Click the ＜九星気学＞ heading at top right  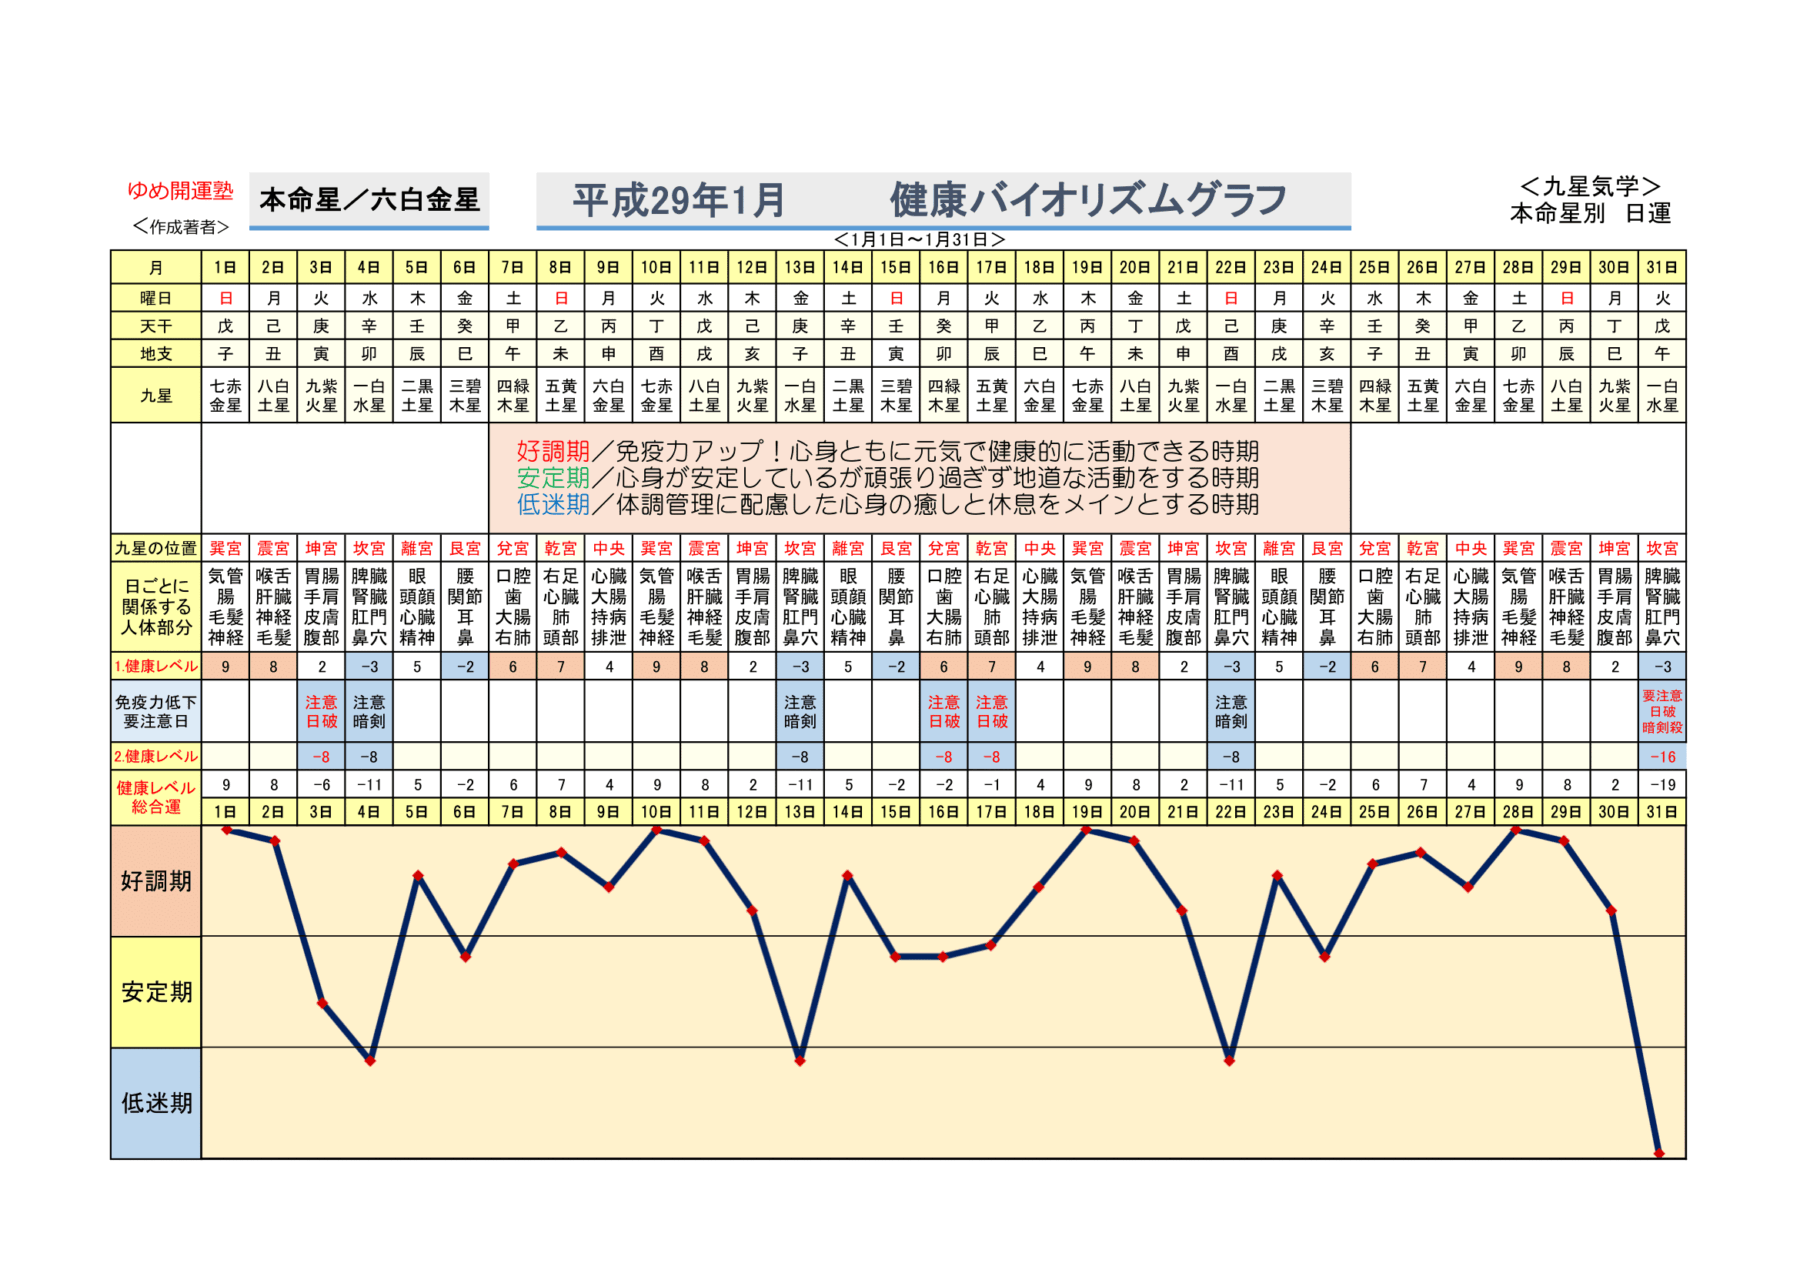[1590, 186]
